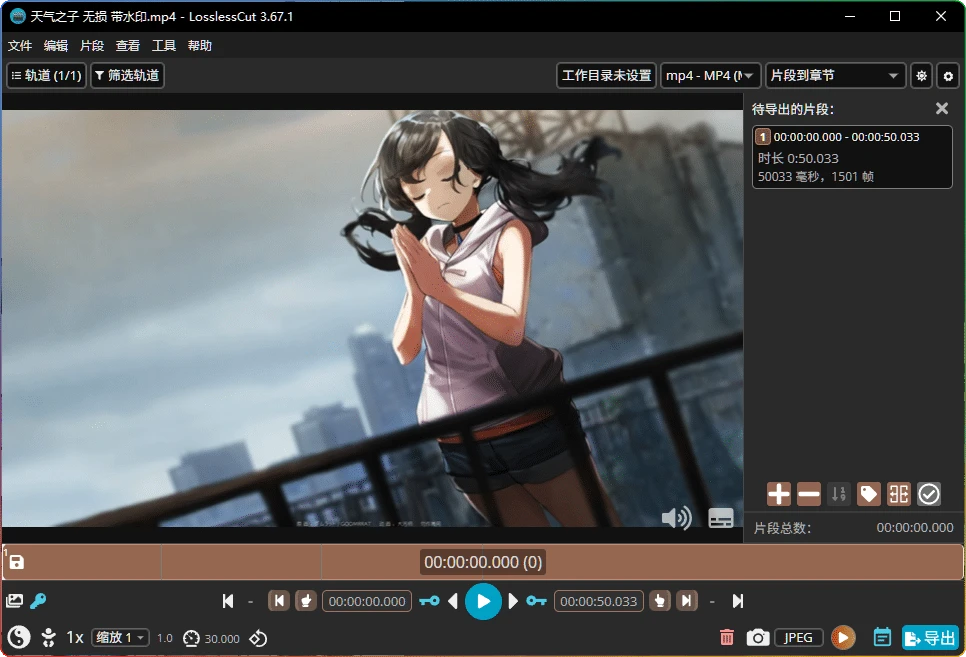Open the mp4 - MP4 output format dropdown
The width and height of the screenshot is (966, 657).
tap(709, 75)
